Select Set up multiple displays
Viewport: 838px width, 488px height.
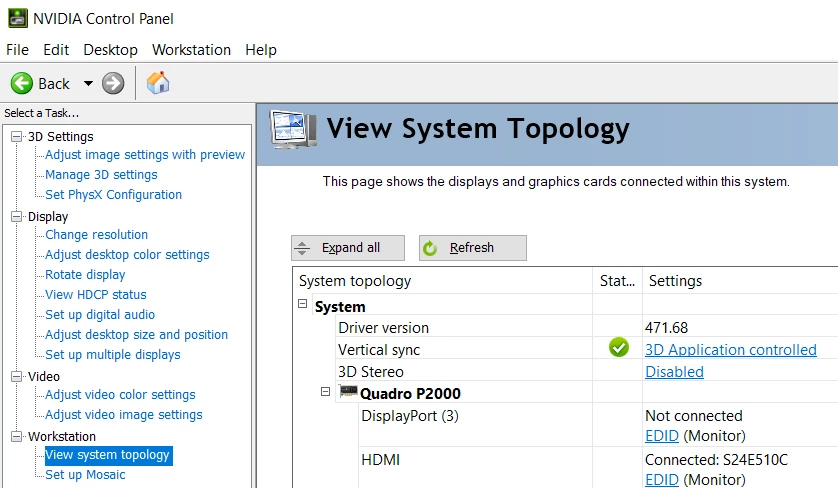point(113,354)
